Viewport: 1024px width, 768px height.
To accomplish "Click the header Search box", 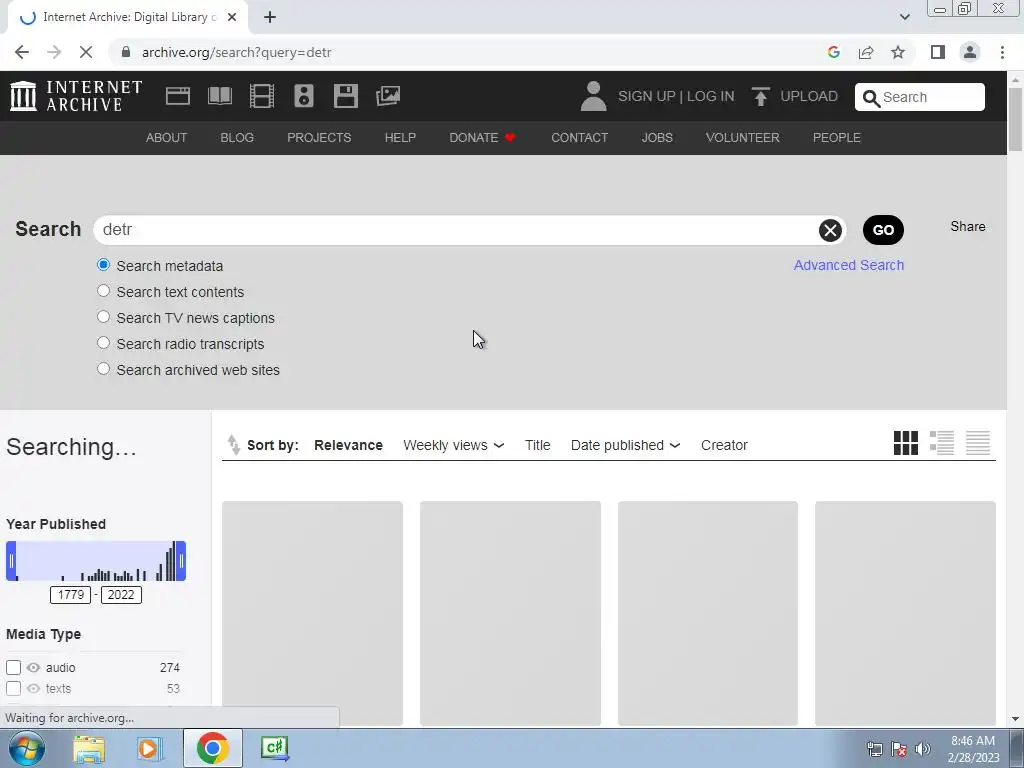I will point(920,97).
